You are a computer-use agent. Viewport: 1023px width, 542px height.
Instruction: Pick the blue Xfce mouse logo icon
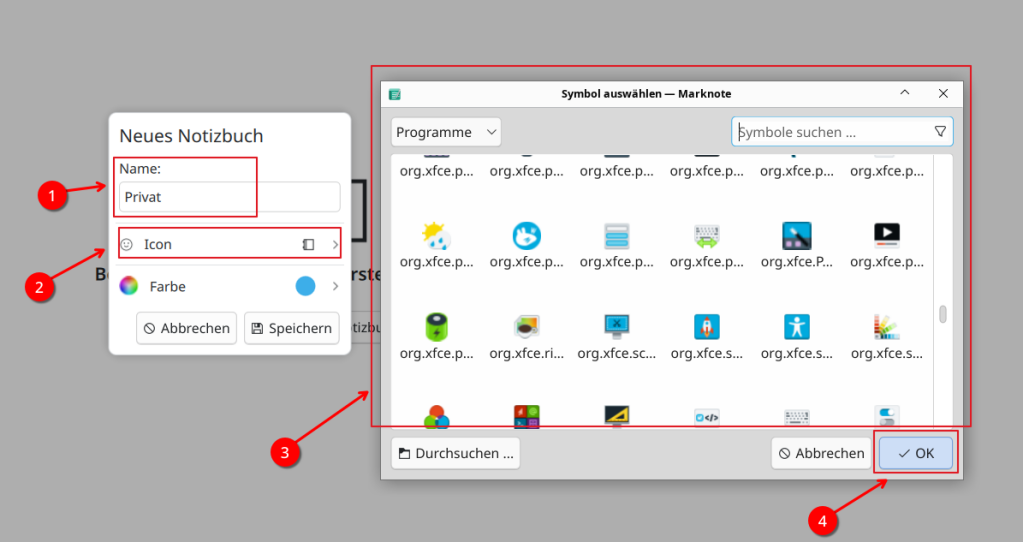526,236
